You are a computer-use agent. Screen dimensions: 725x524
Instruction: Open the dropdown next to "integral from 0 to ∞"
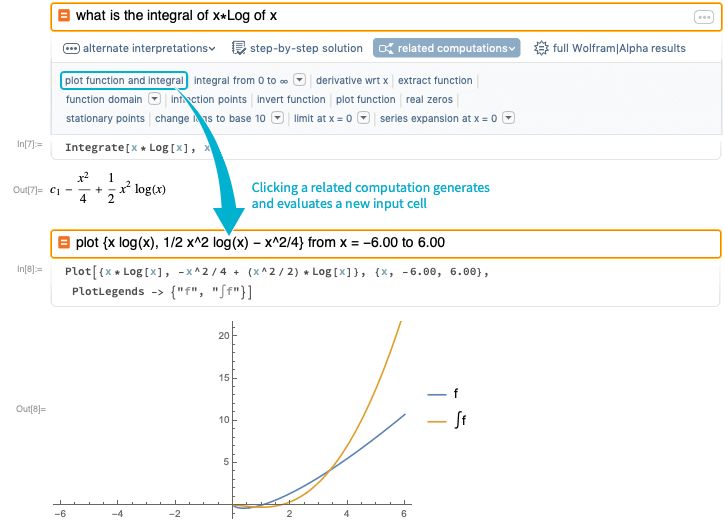click(300, 80)
